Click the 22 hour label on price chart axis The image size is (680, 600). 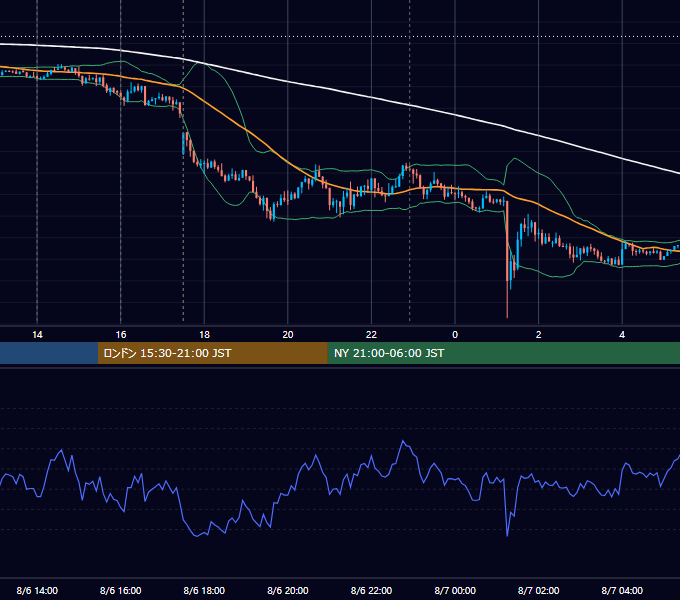tap(371, 335)
